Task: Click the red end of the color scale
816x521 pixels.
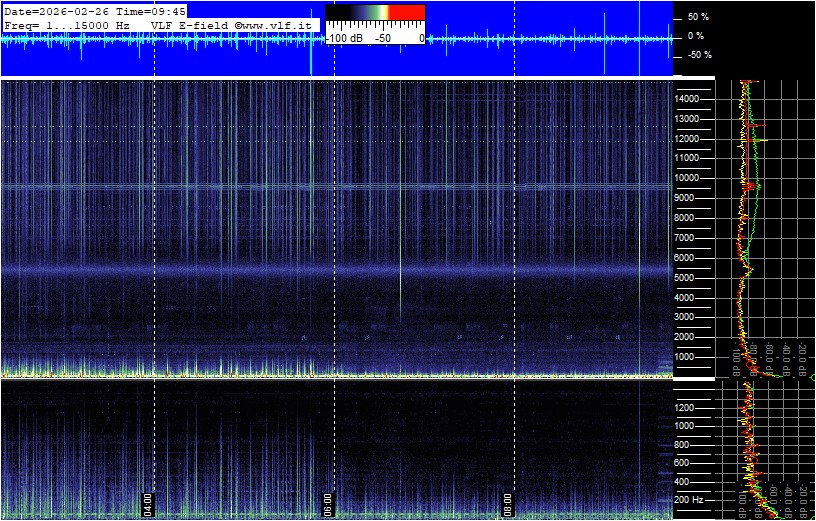Action: [x=406, y=13]
